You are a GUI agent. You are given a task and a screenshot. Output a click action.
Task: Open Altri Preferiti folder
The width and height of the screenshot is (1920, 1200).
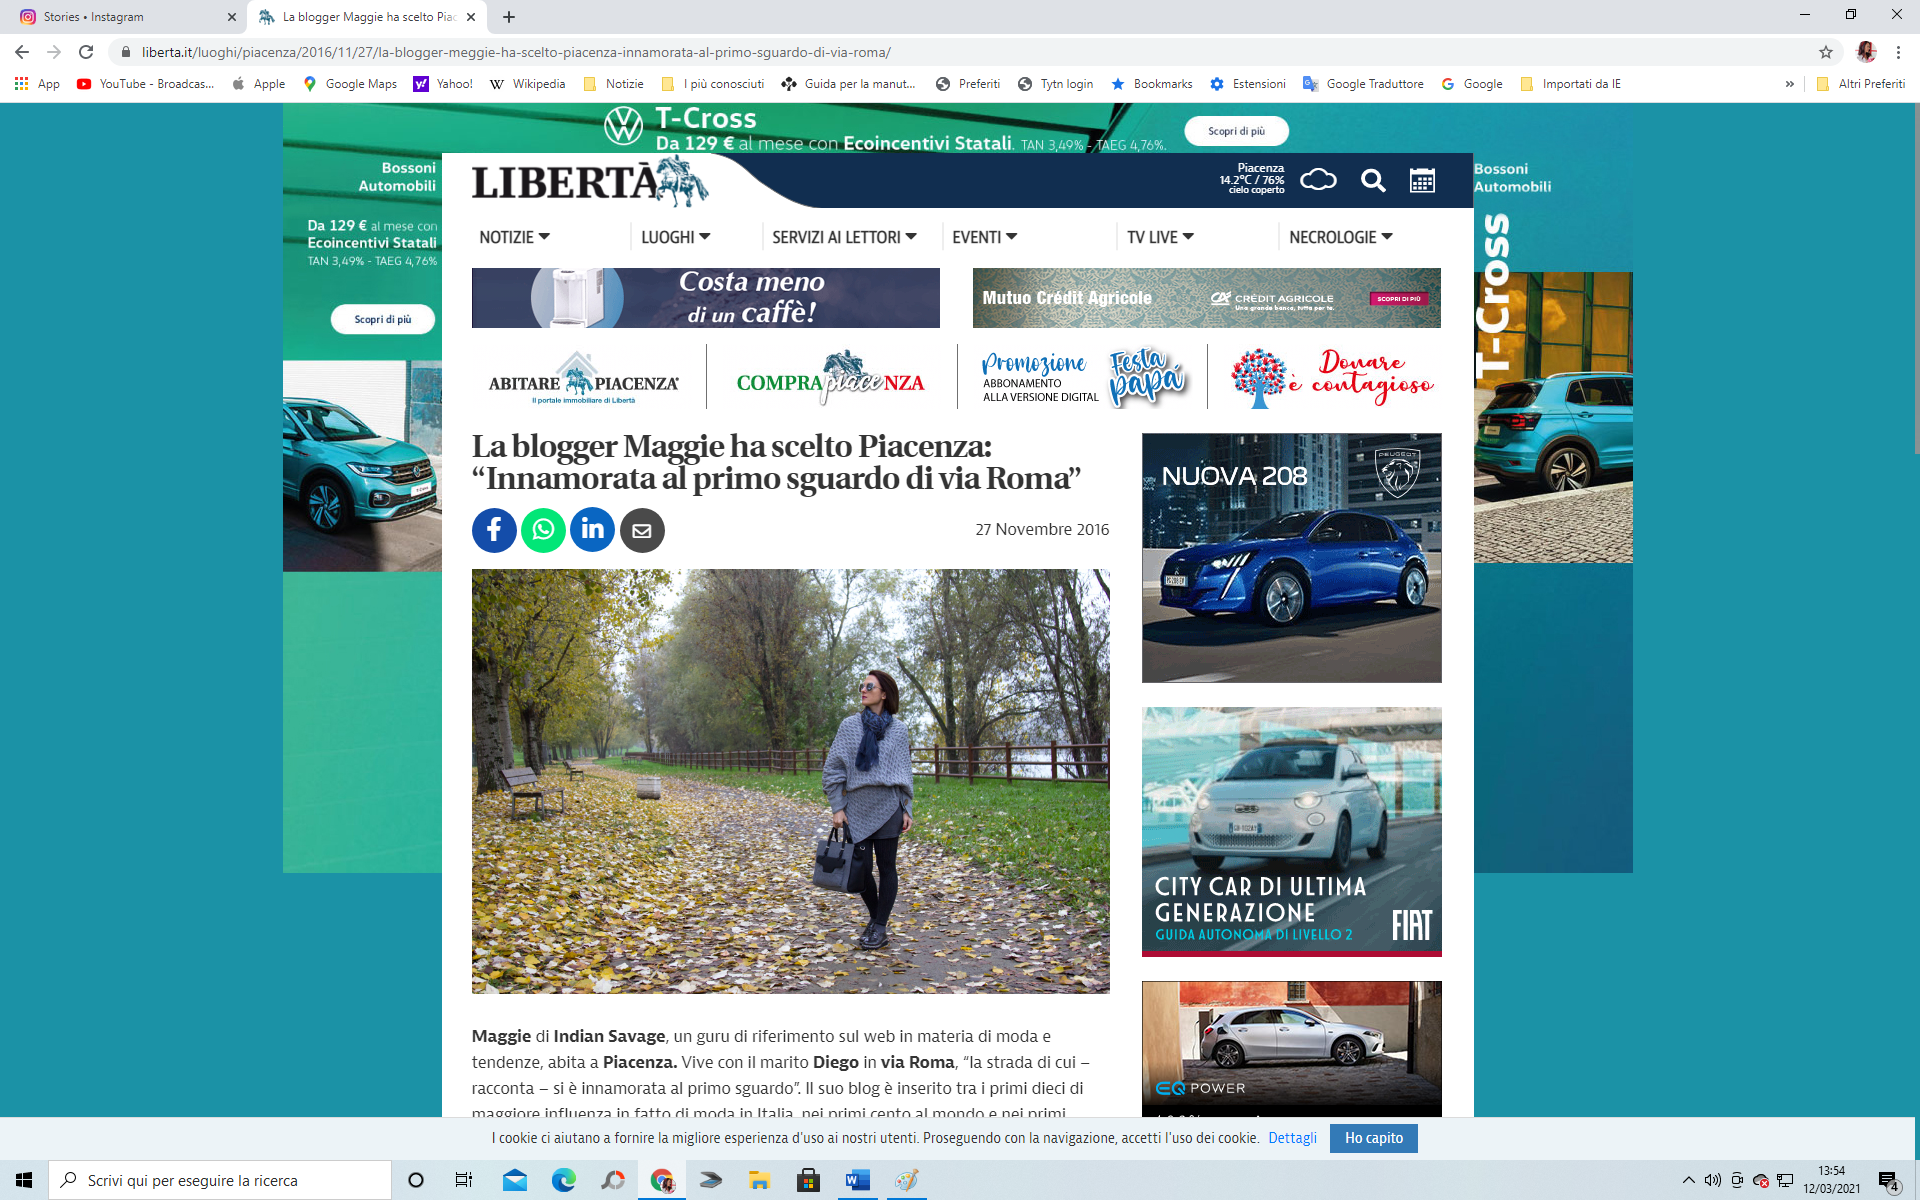[x=1860, y=84]
